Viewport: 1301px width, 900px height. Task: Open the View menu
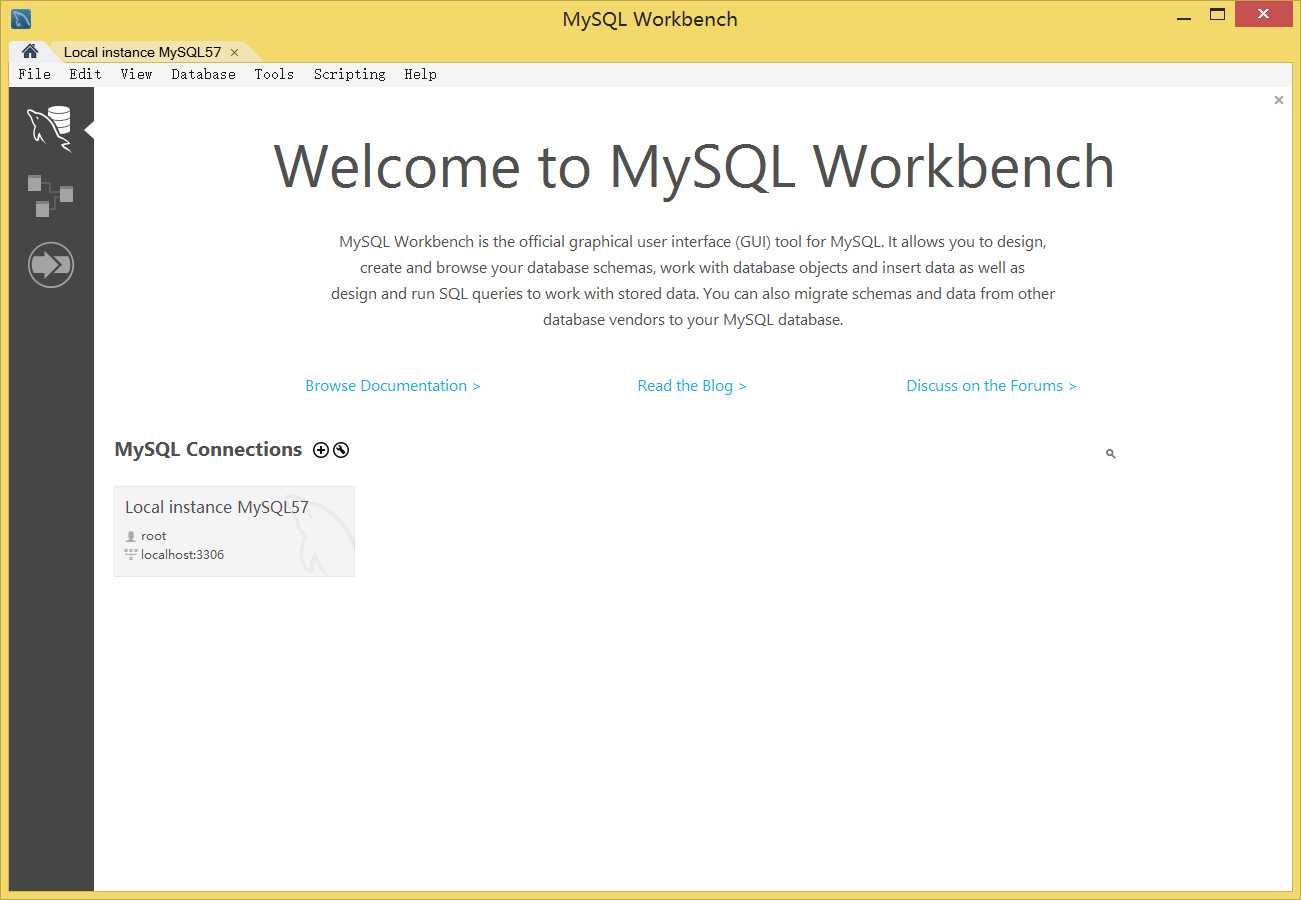point(136,74)
